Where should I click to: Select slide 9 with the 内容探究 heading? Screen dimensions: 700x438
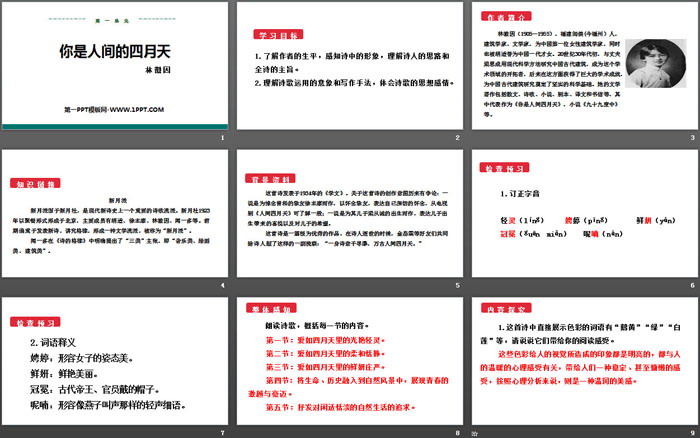tap(585, 361)
